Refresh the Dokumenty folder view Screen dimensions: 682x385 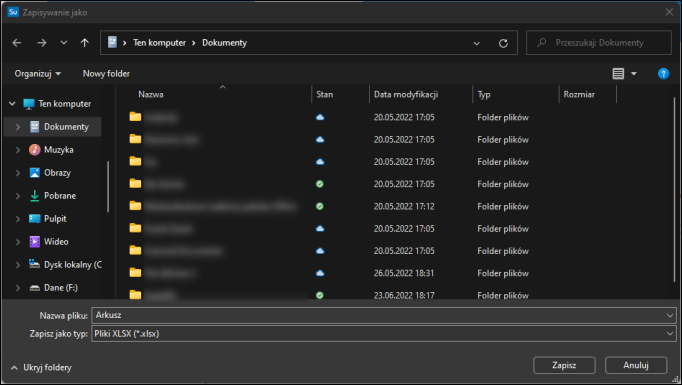pos(503,43)
